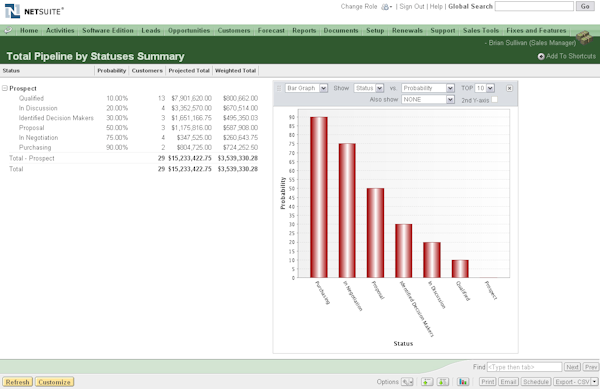Click the Help link

click(x=436, y=7)
